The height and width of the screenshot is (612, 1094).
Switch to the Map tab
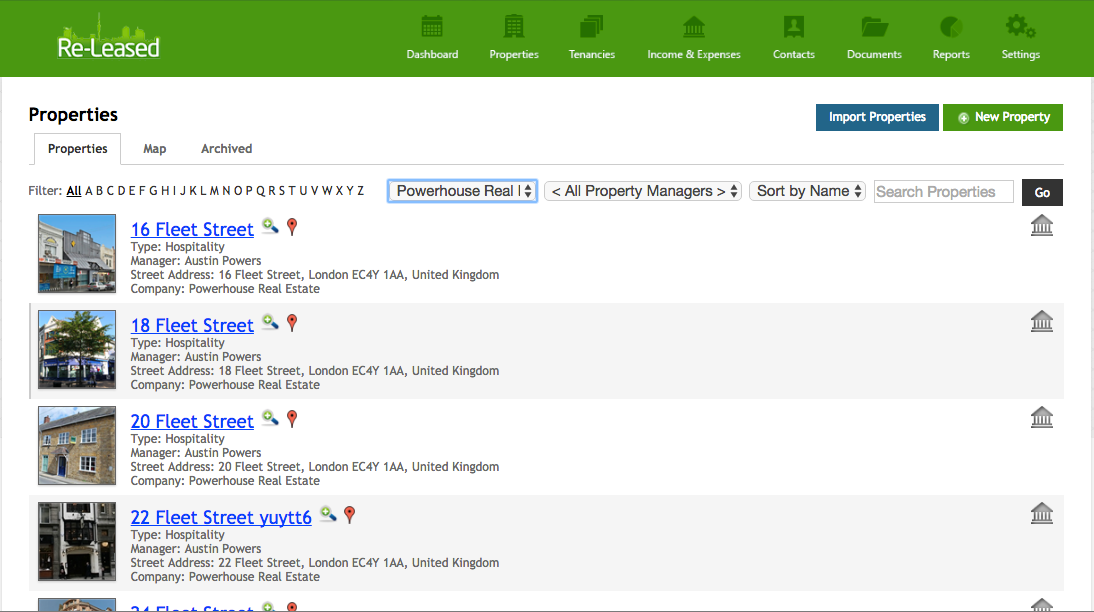154,149
